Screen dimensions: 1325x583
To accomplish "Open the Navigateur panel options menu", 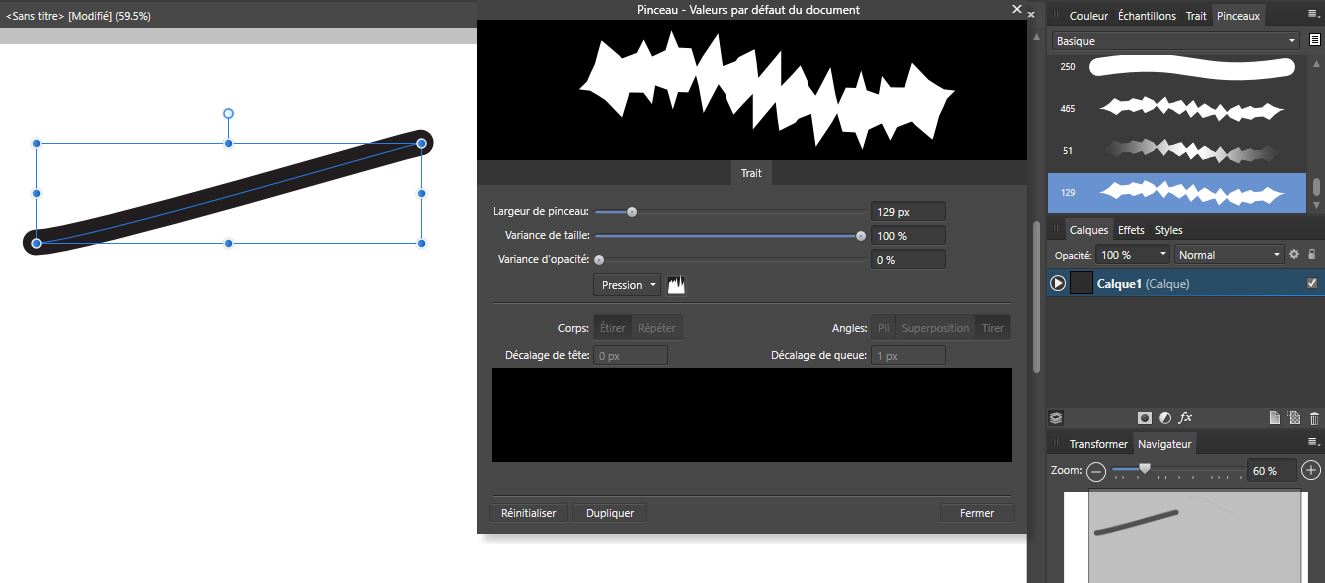I will [1313, 441].
